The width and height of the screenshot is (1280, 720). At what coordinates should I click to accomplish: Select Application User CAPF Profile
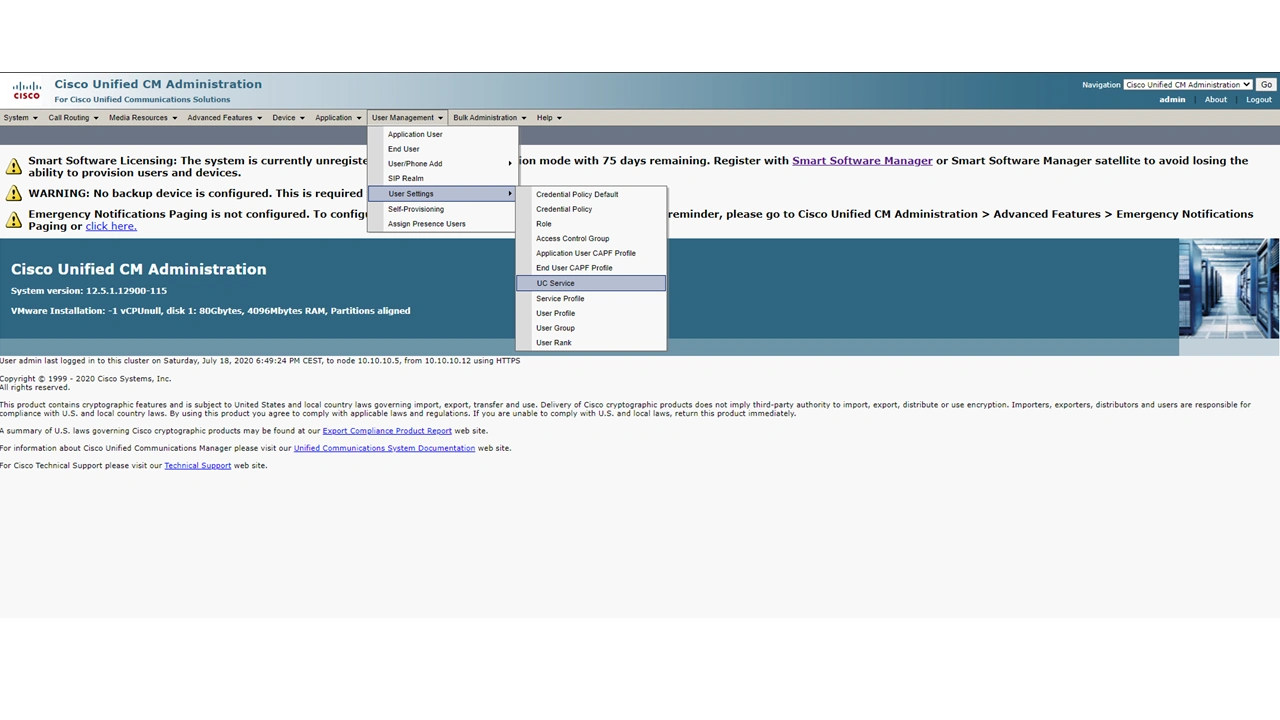pos(591,253)
